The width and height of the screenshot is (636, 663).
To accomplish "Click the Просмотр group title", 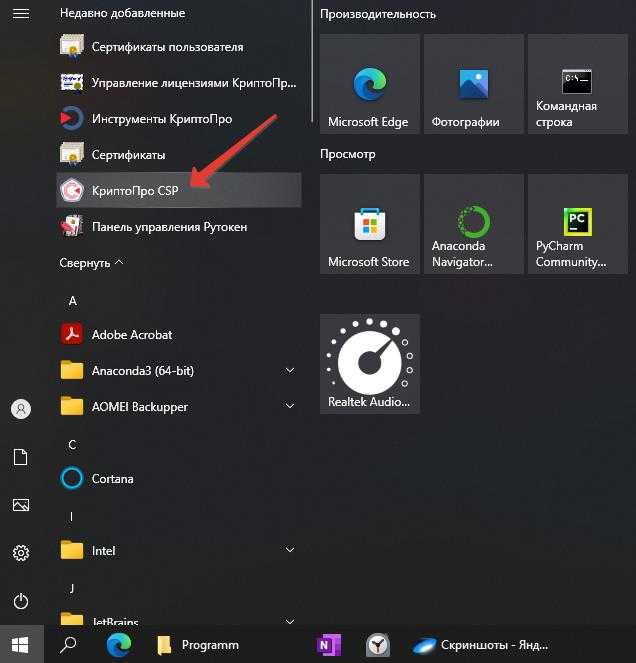I will coord(348,154).
